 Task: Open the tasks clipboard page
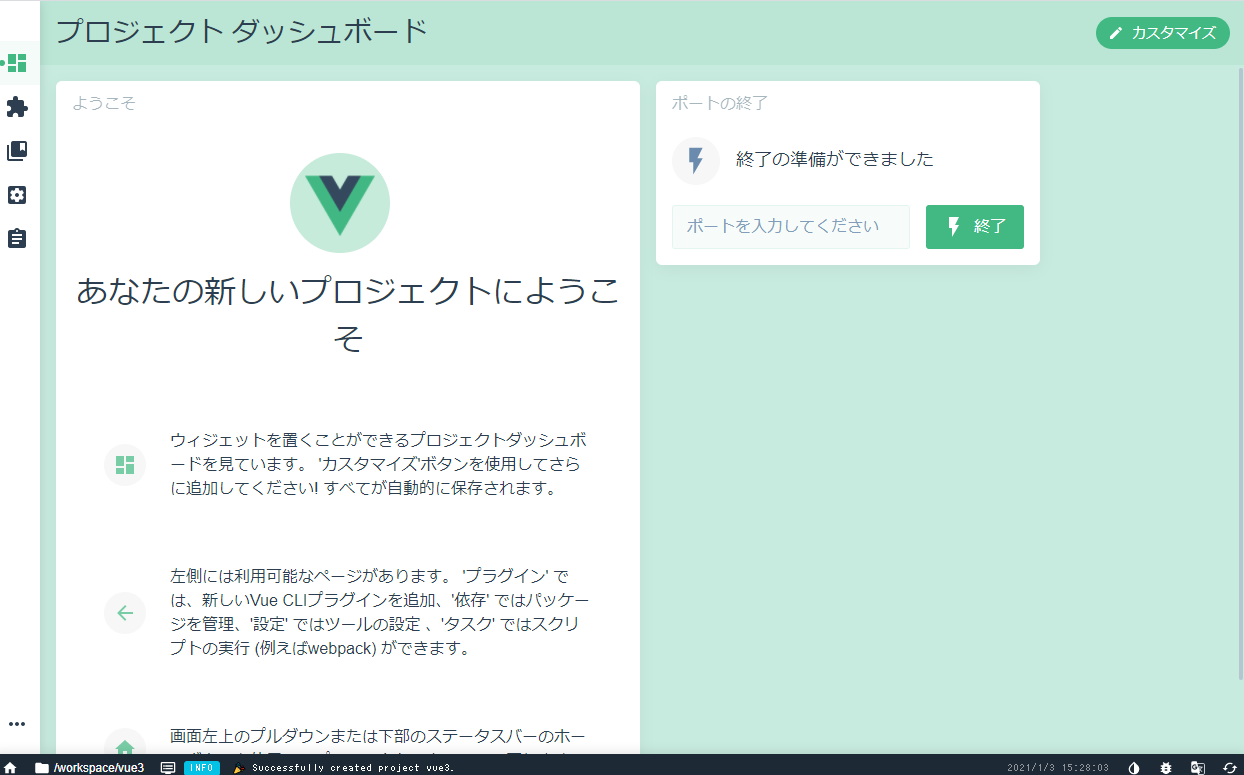point(17,239)
